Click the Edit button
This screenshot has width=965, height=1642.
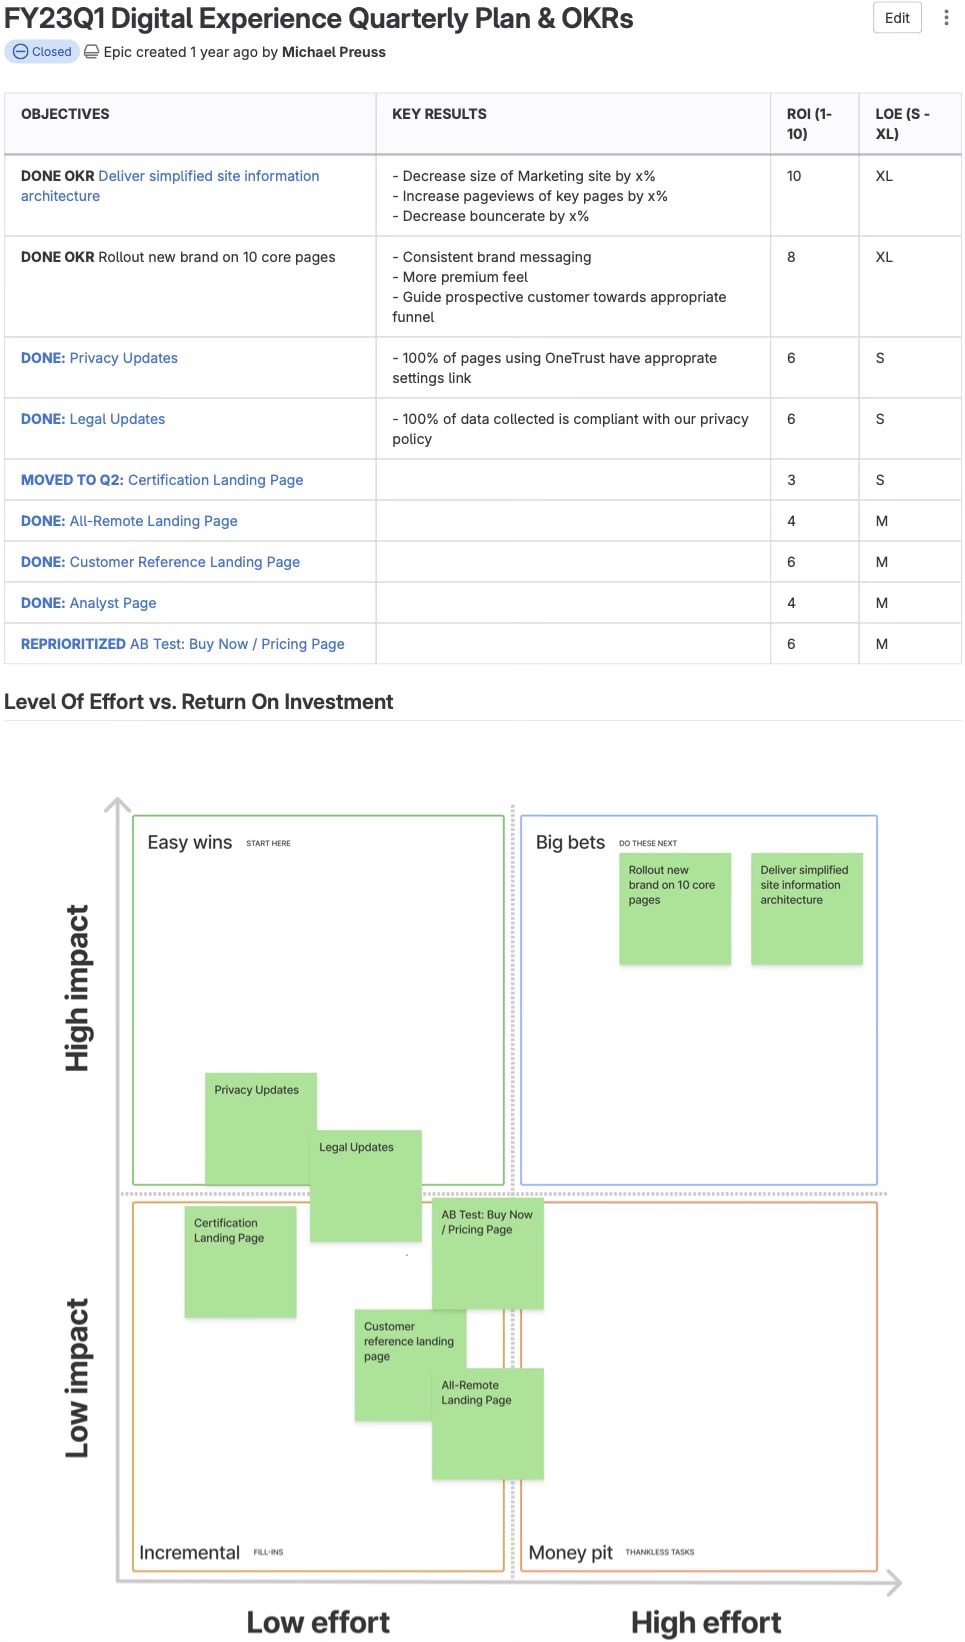pyautogui.click(x=896, y=18)
